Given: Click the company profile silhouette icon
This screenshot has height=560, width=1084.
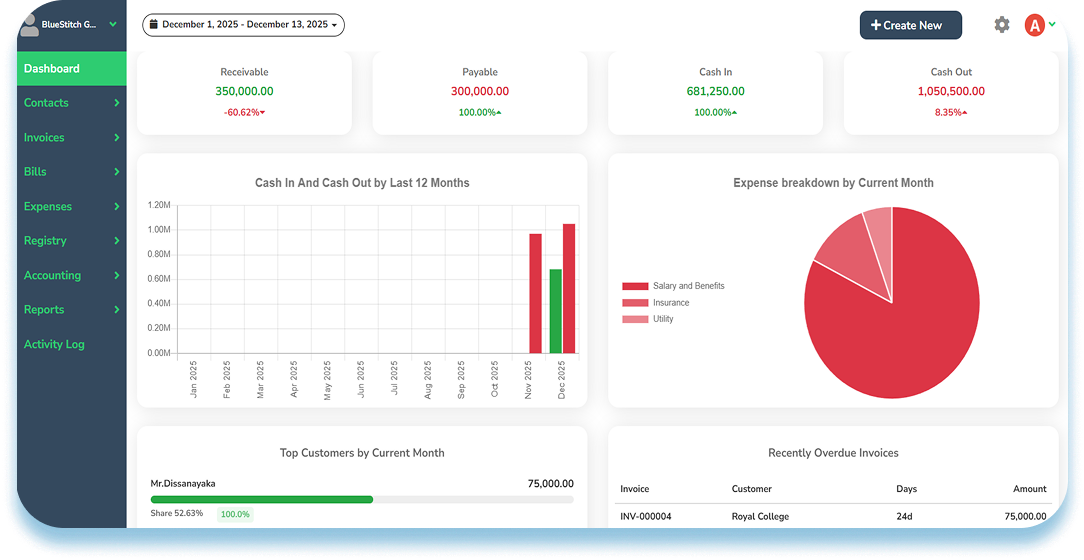Looking at the screenshot, I should coord(29,24).
